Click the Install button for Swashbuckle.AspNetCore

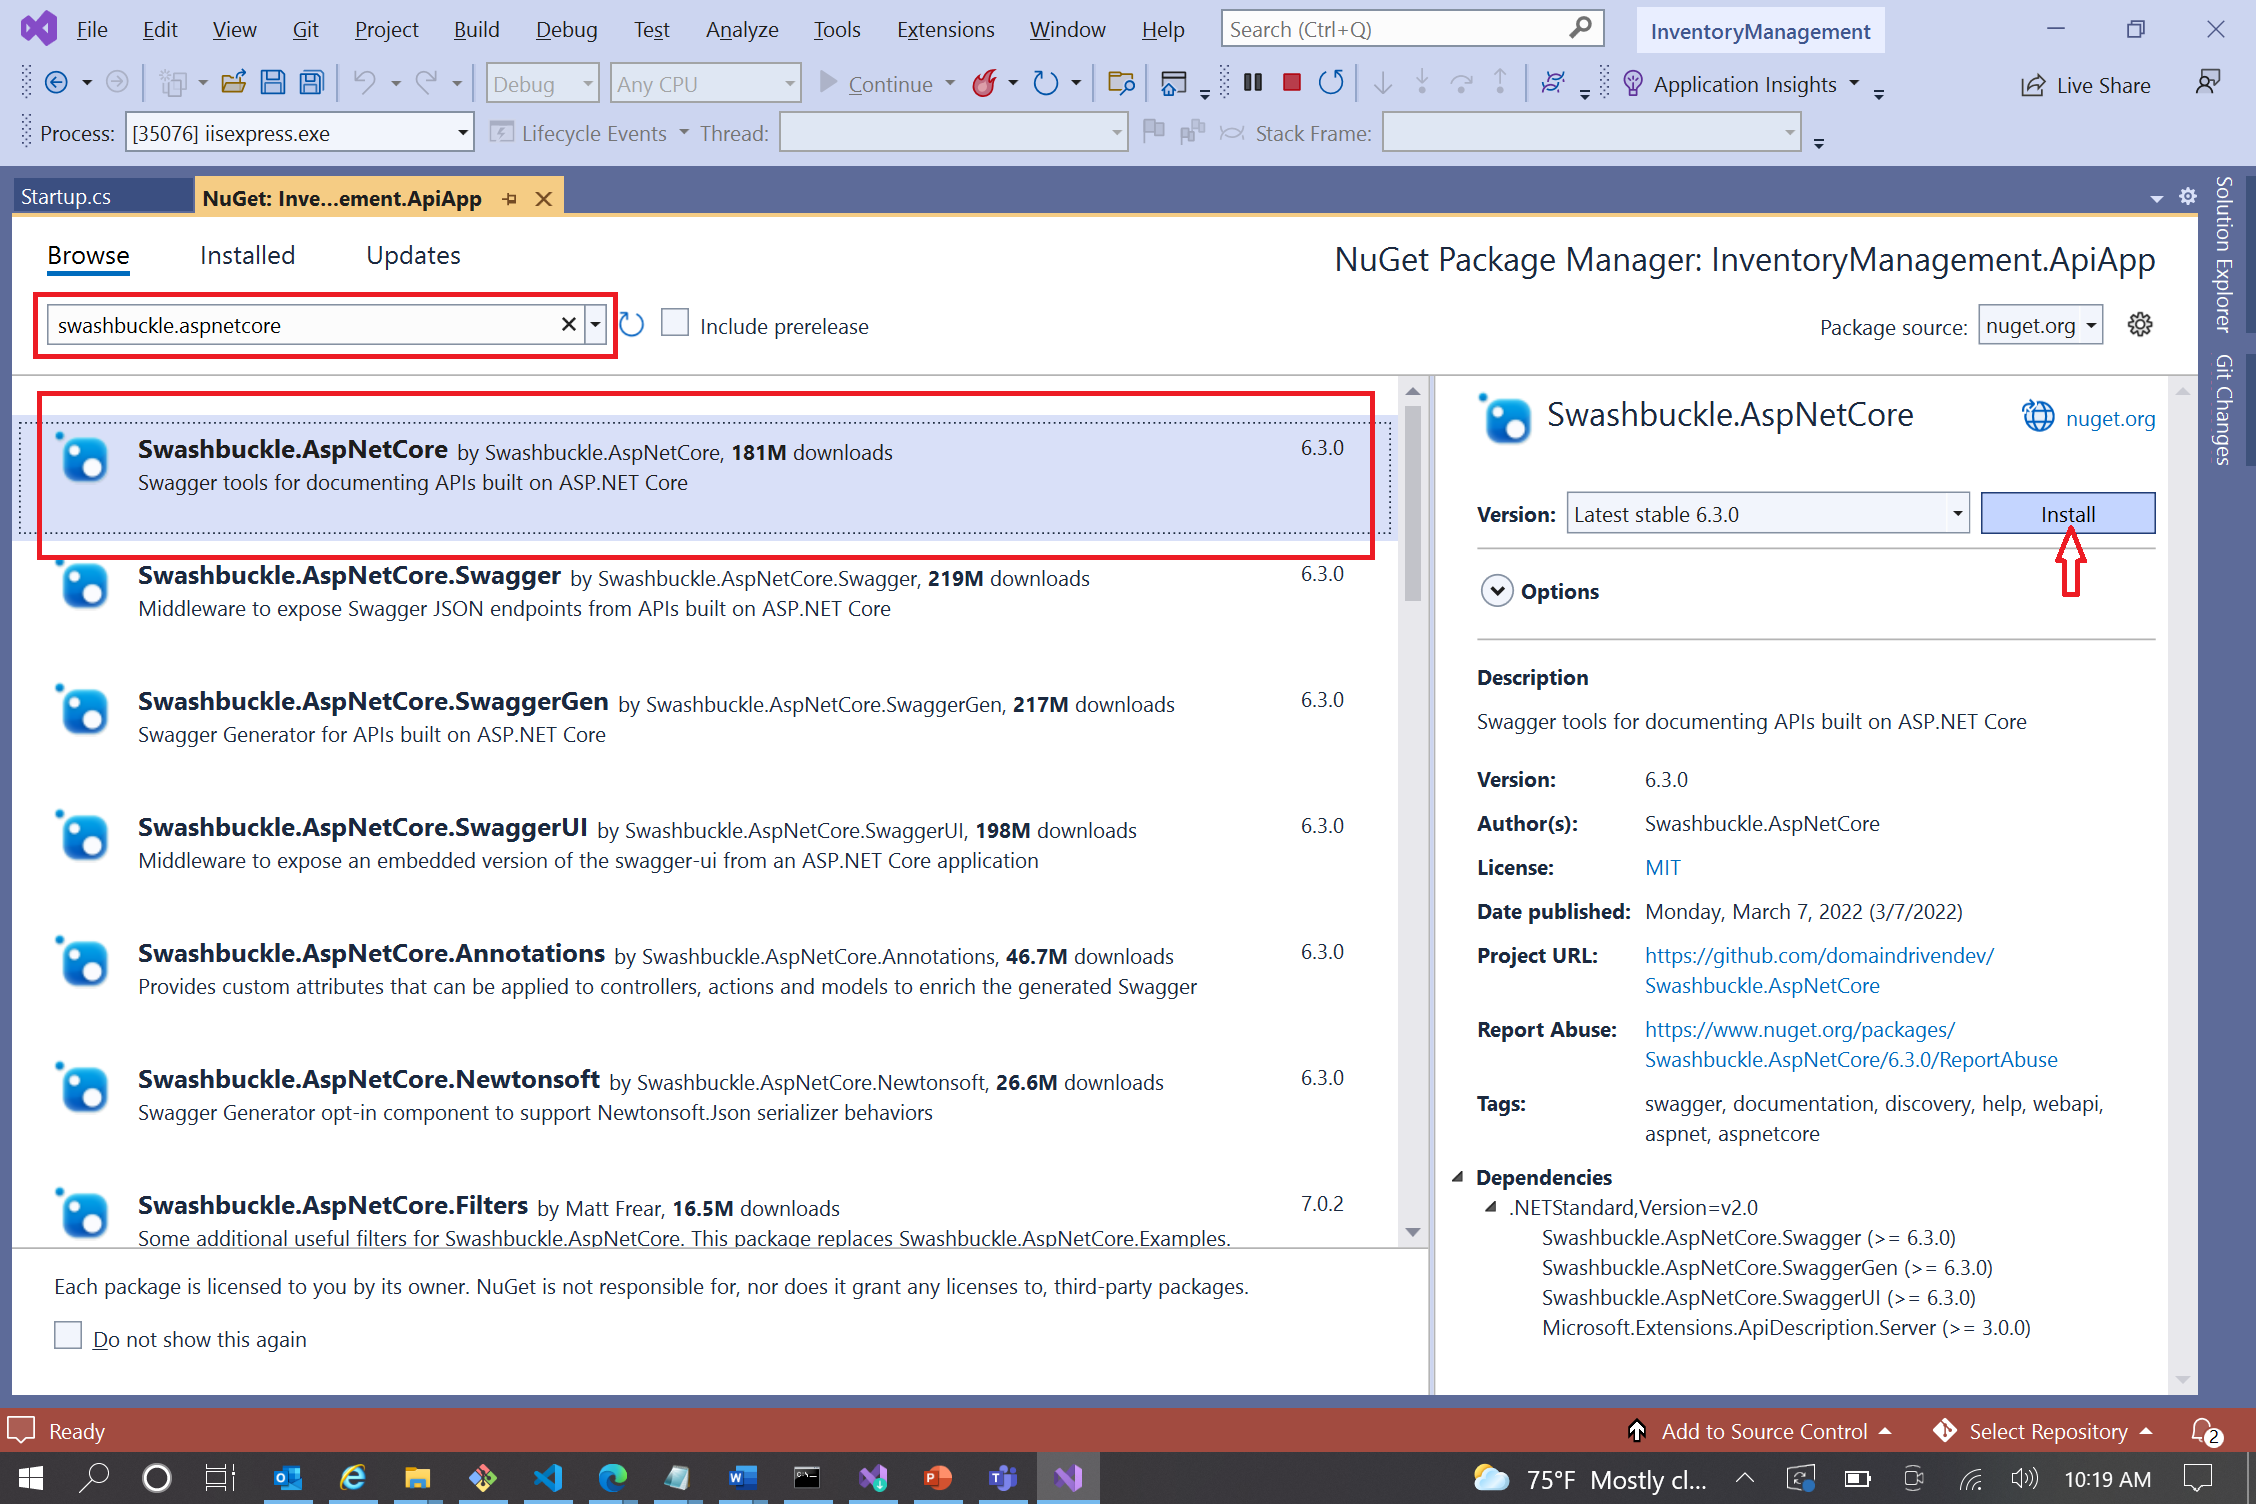[2068, 512]
